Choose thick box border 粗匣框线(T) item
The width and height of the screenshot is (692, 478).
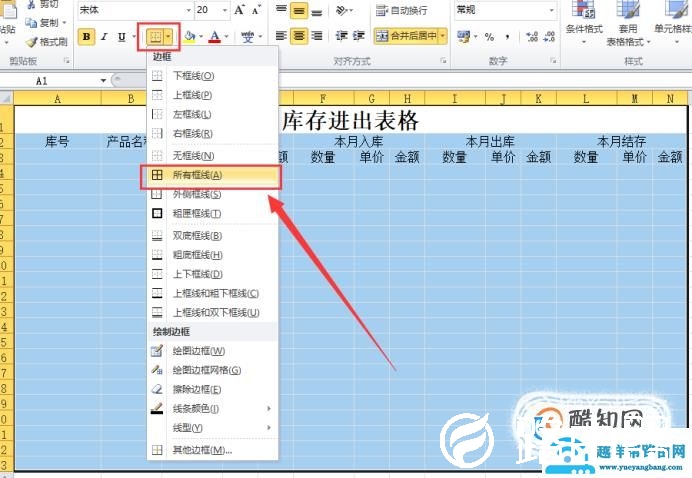(213, 214)
